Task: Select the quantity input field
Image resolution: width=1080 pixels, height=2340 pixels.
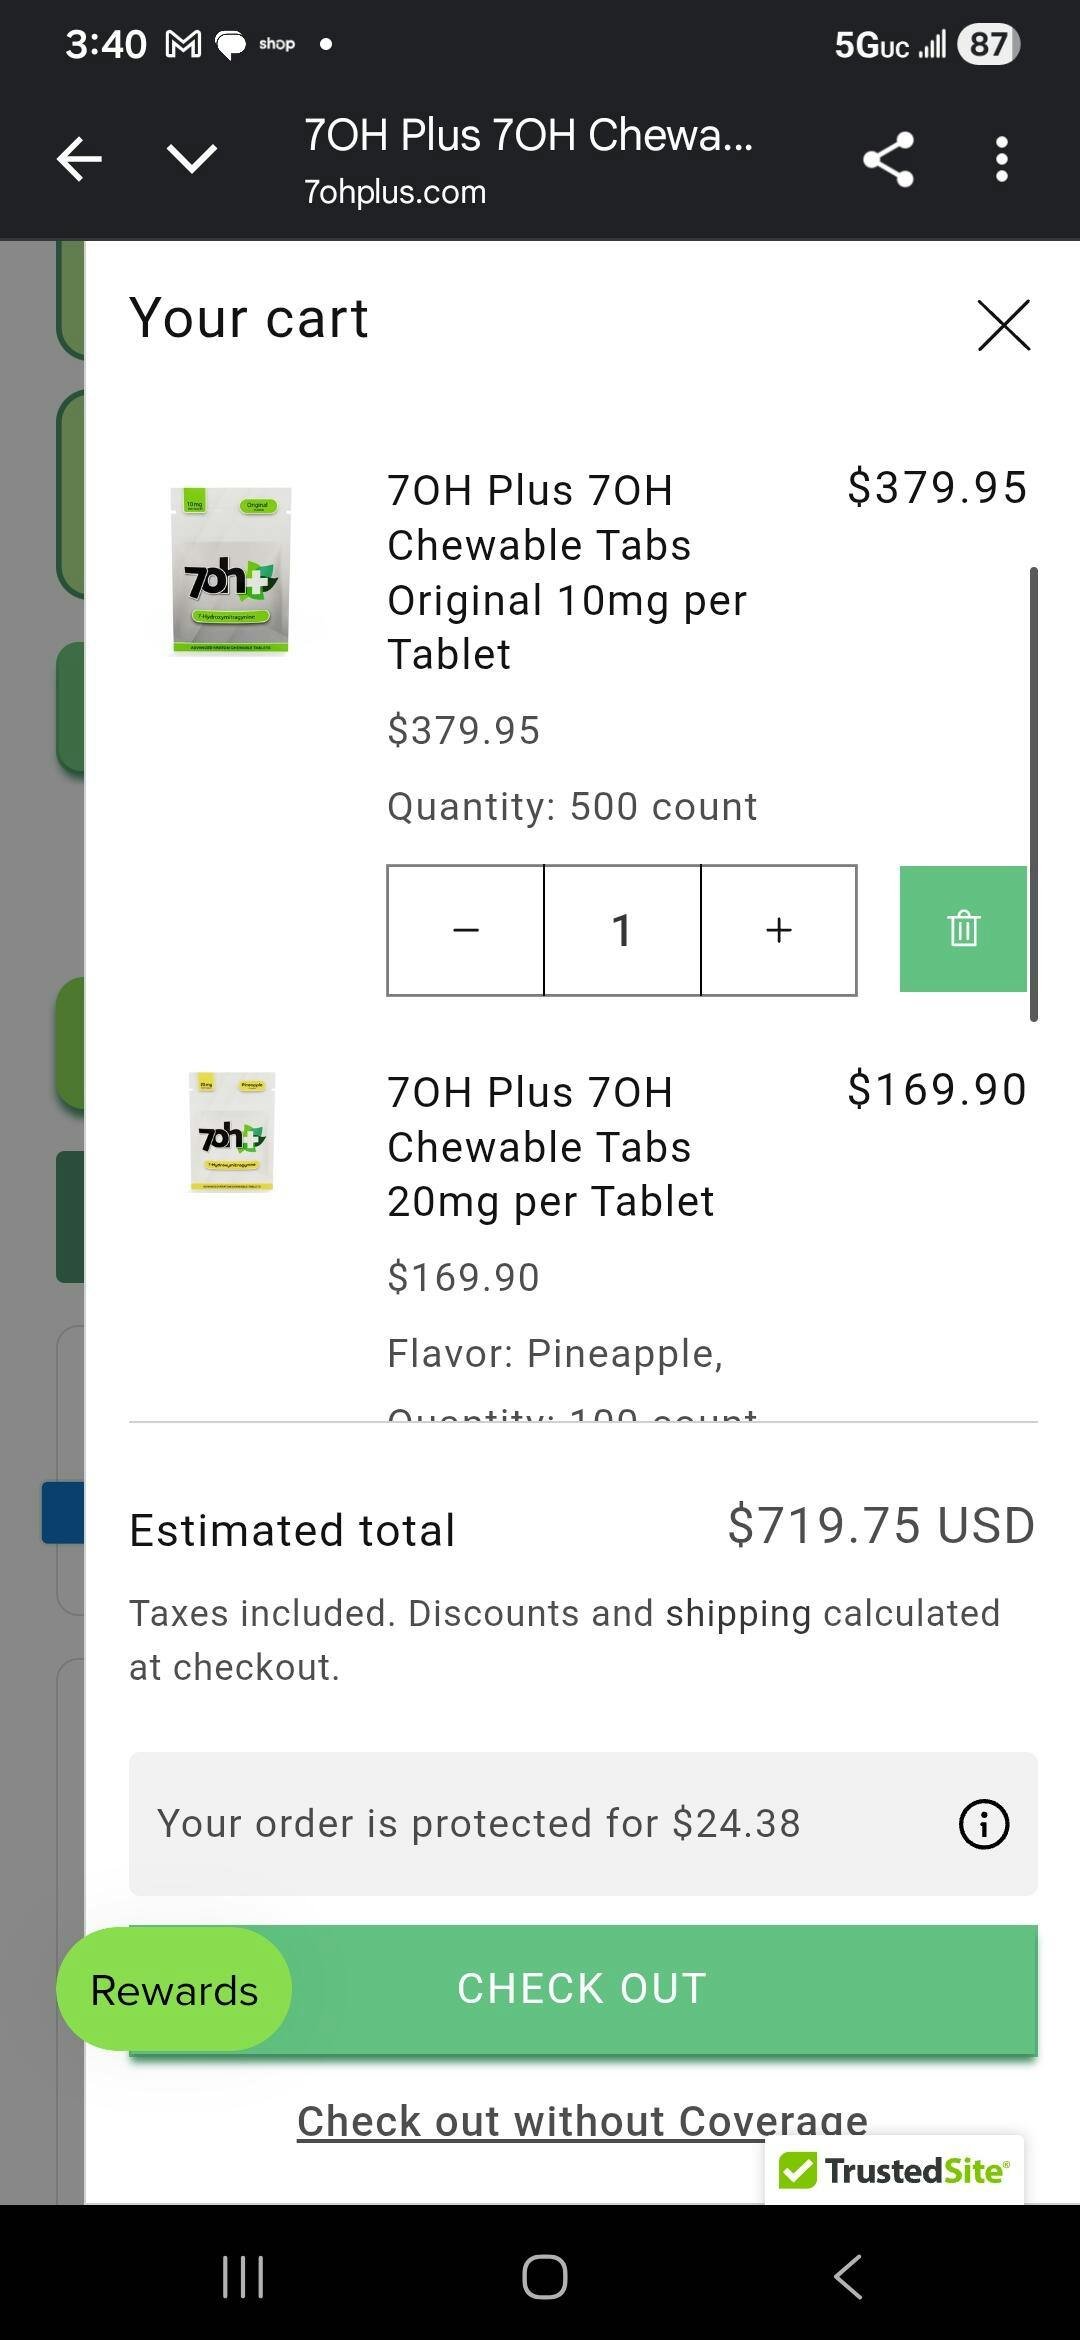Action: point(622,930)
